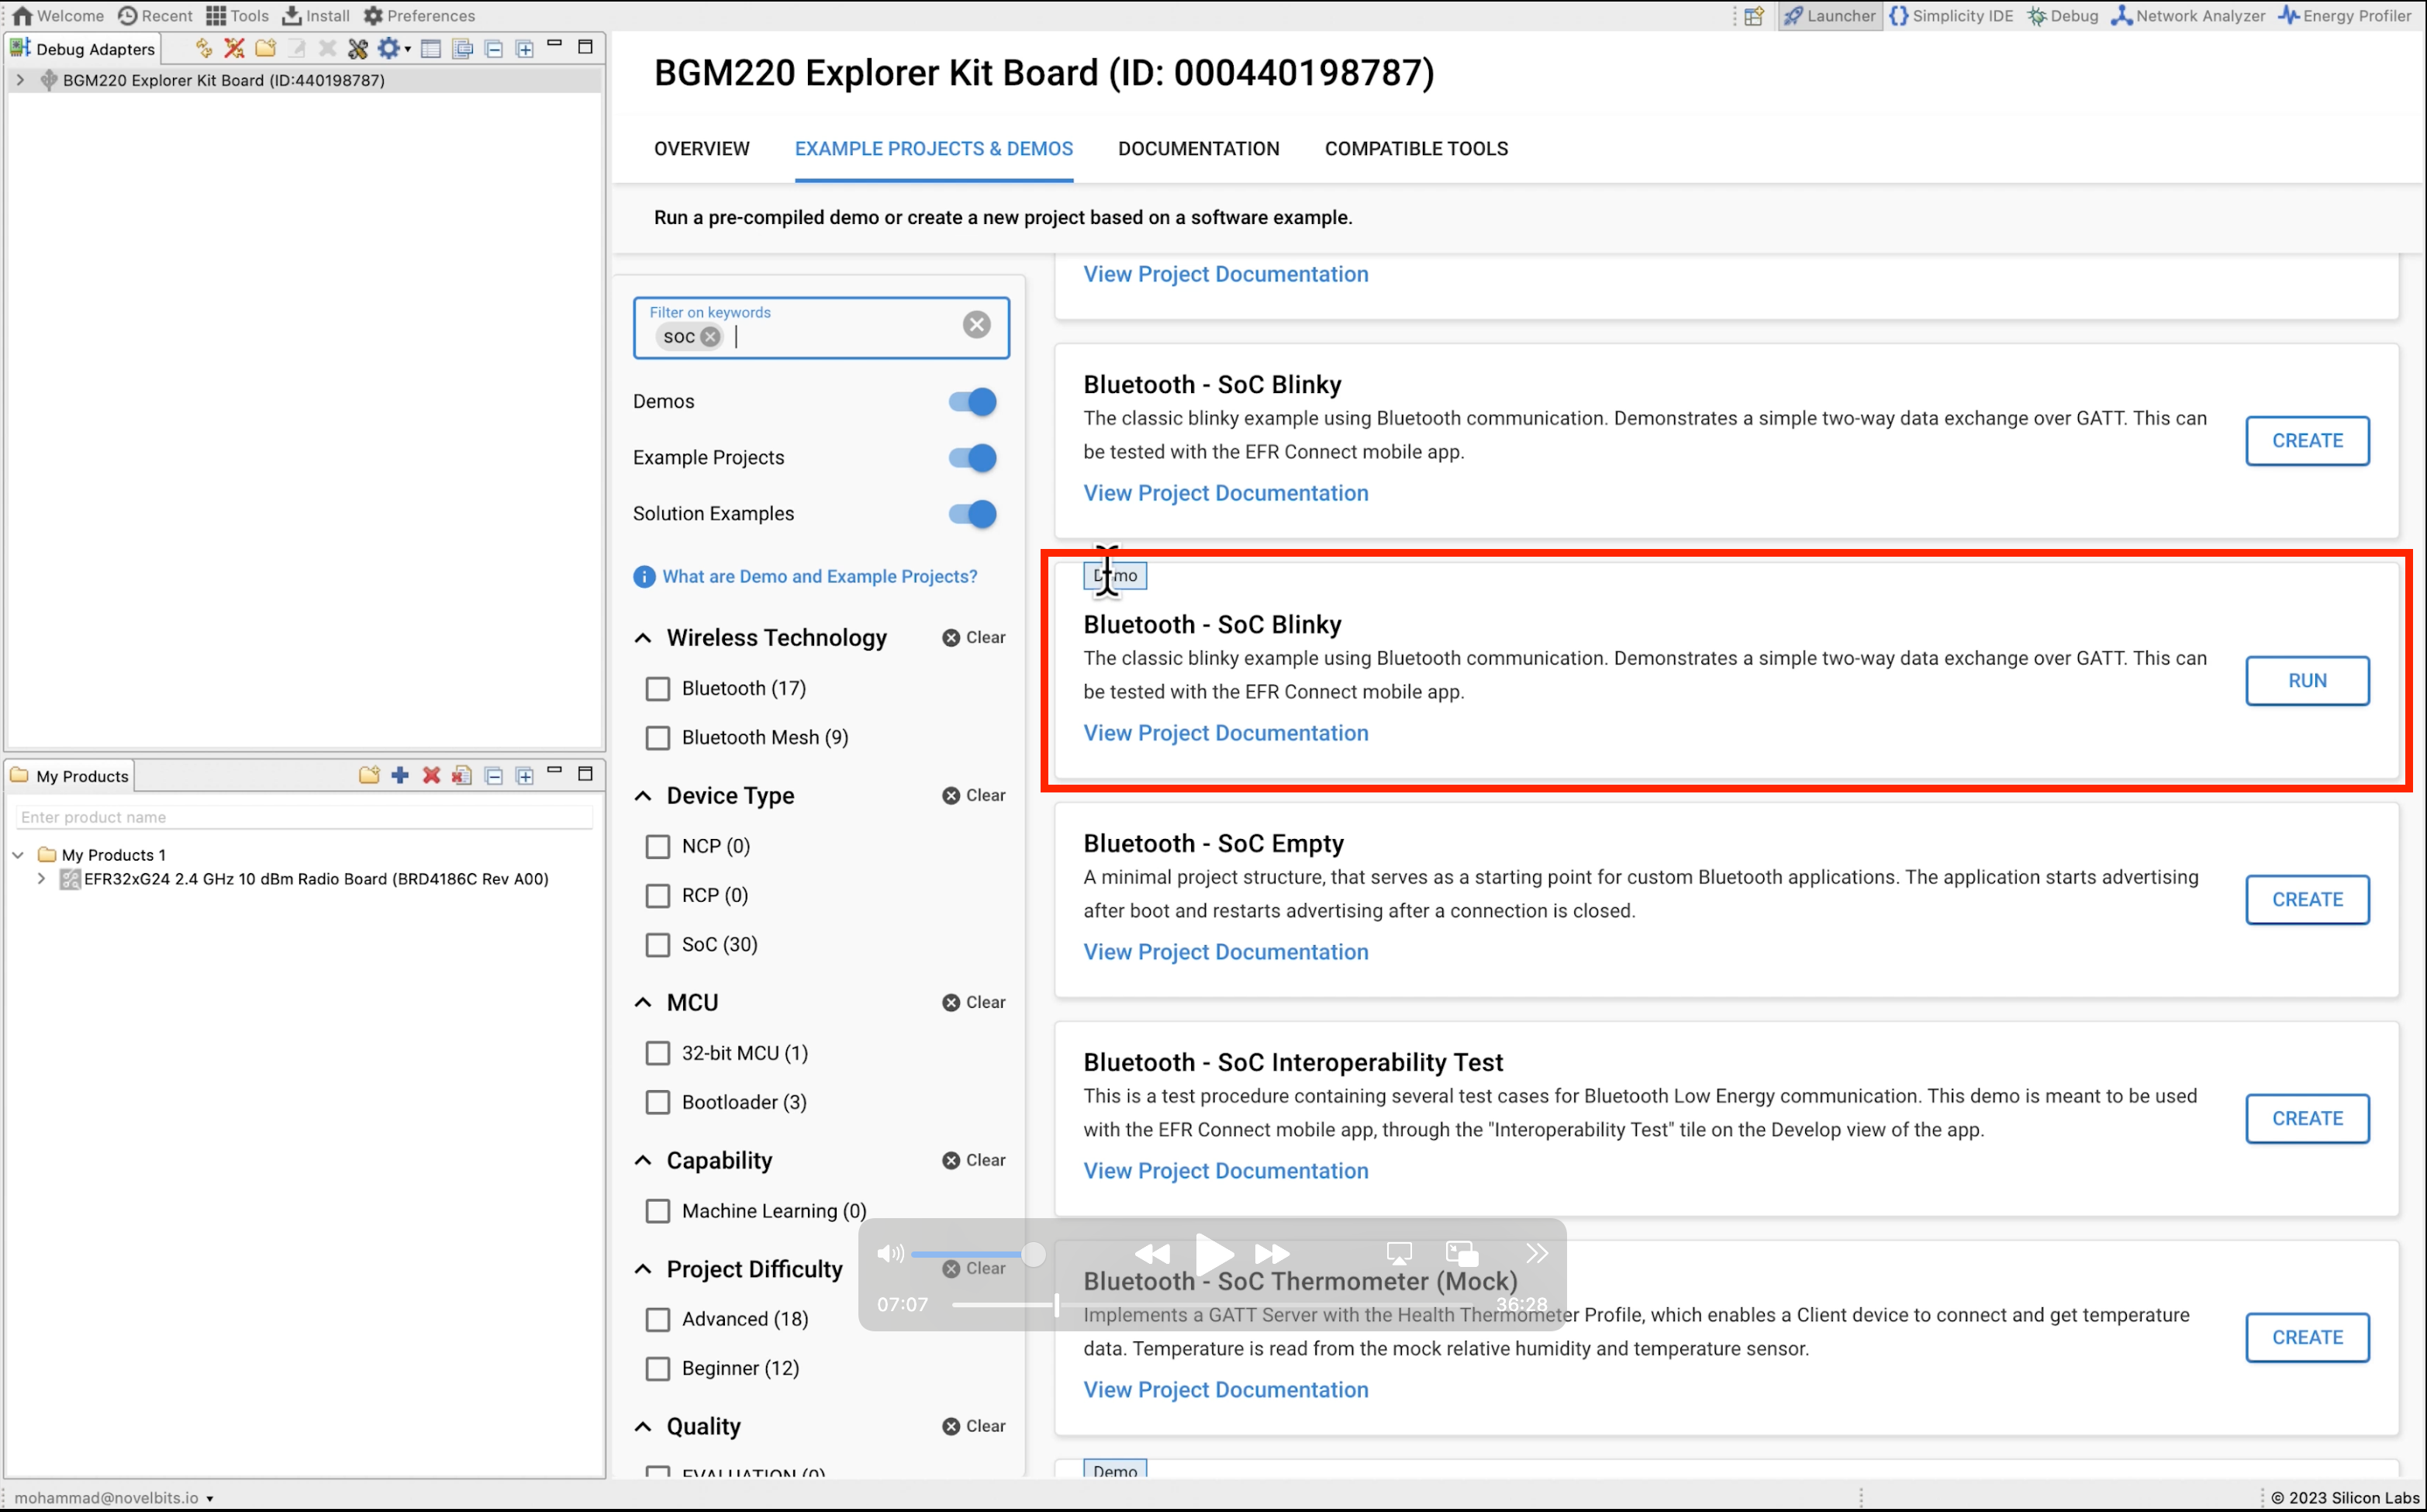The image size is (2427, 1512).
Task: Turn off the Demos toggle
Action: [x=972, y=401]
